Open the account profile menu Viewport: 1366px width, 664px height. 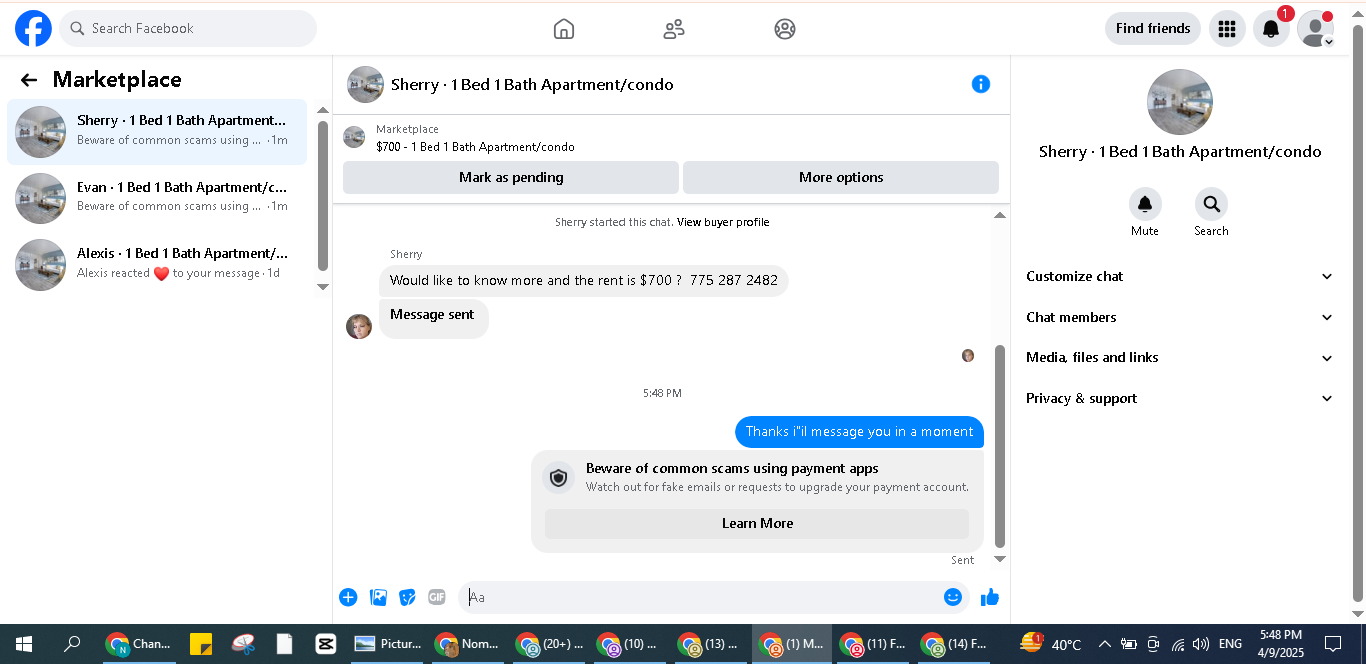[x=1315, y=29]
